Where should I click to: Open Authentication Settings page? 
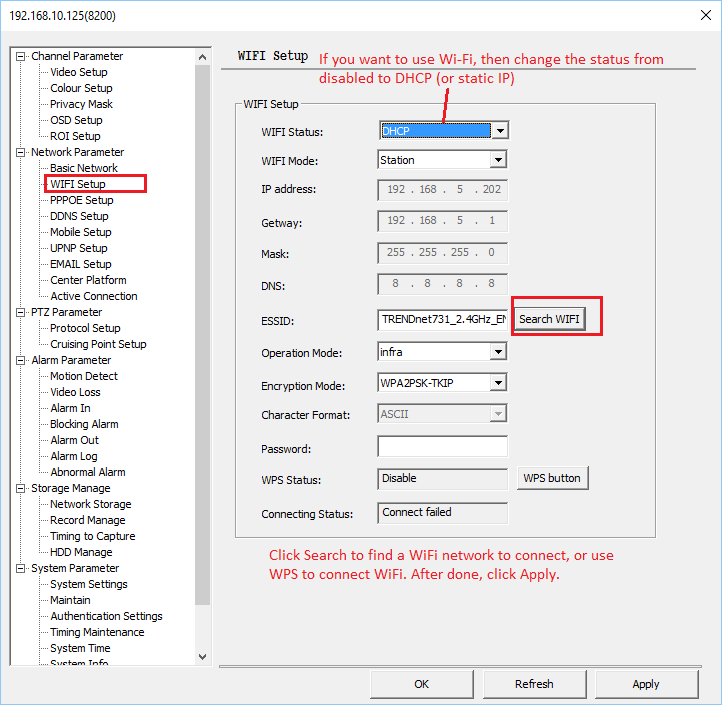coord(106,616)
